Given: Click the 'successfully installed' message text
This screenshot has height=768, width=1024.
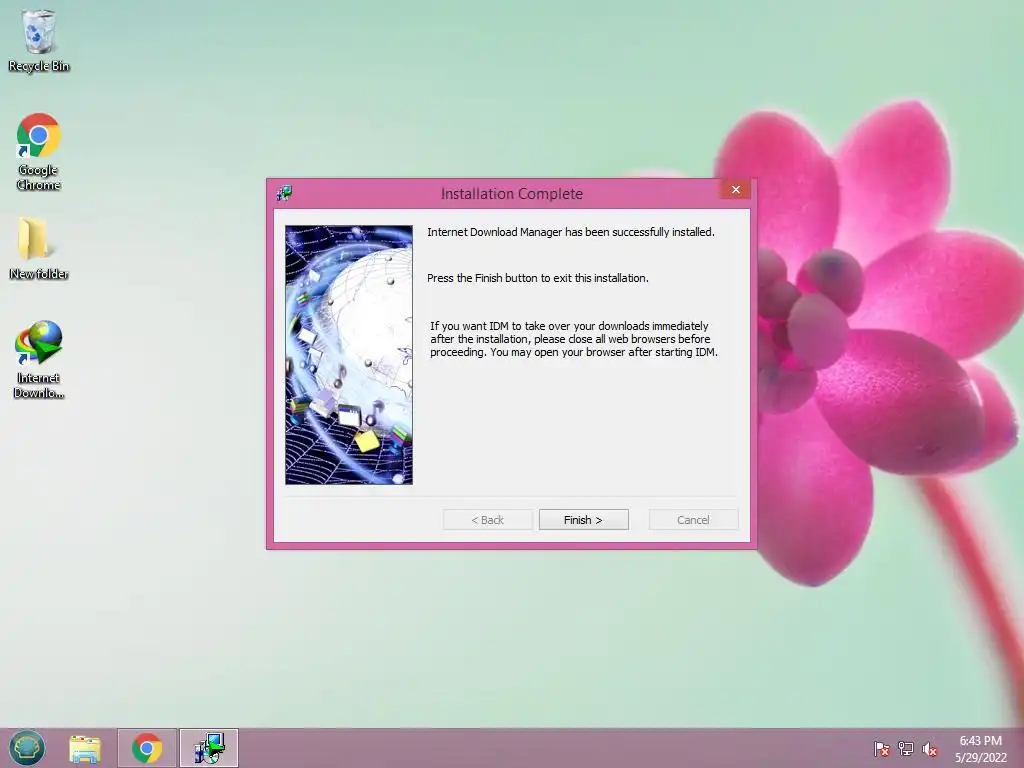Looking at the screenshot, I should (x=571, y=232).
